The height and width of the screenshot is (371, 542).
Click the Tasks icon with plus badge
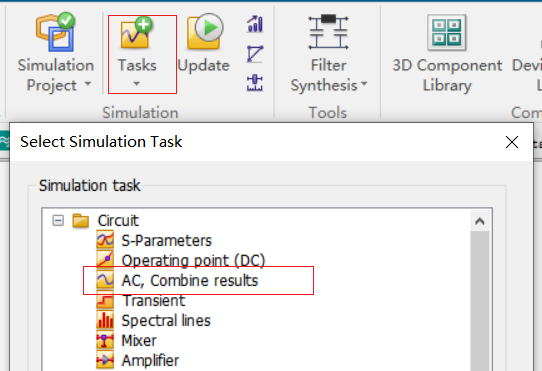pyautogui.click(x=137, y=33)
